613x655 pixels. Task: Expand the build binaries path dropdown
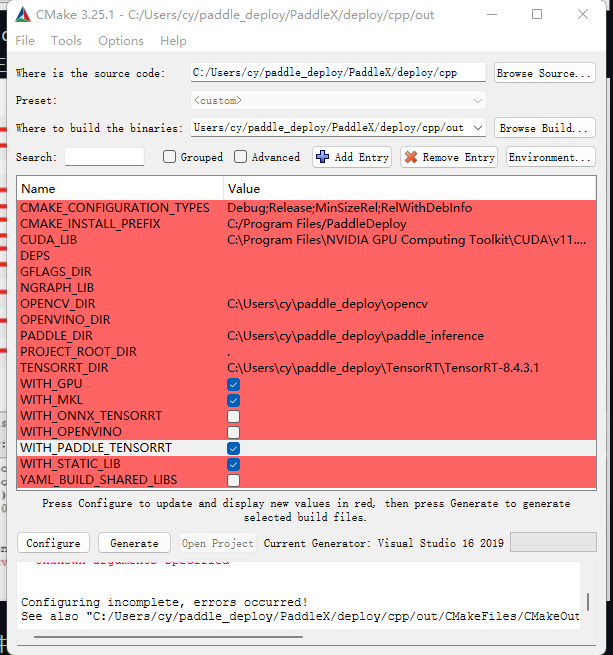[478, 127]
